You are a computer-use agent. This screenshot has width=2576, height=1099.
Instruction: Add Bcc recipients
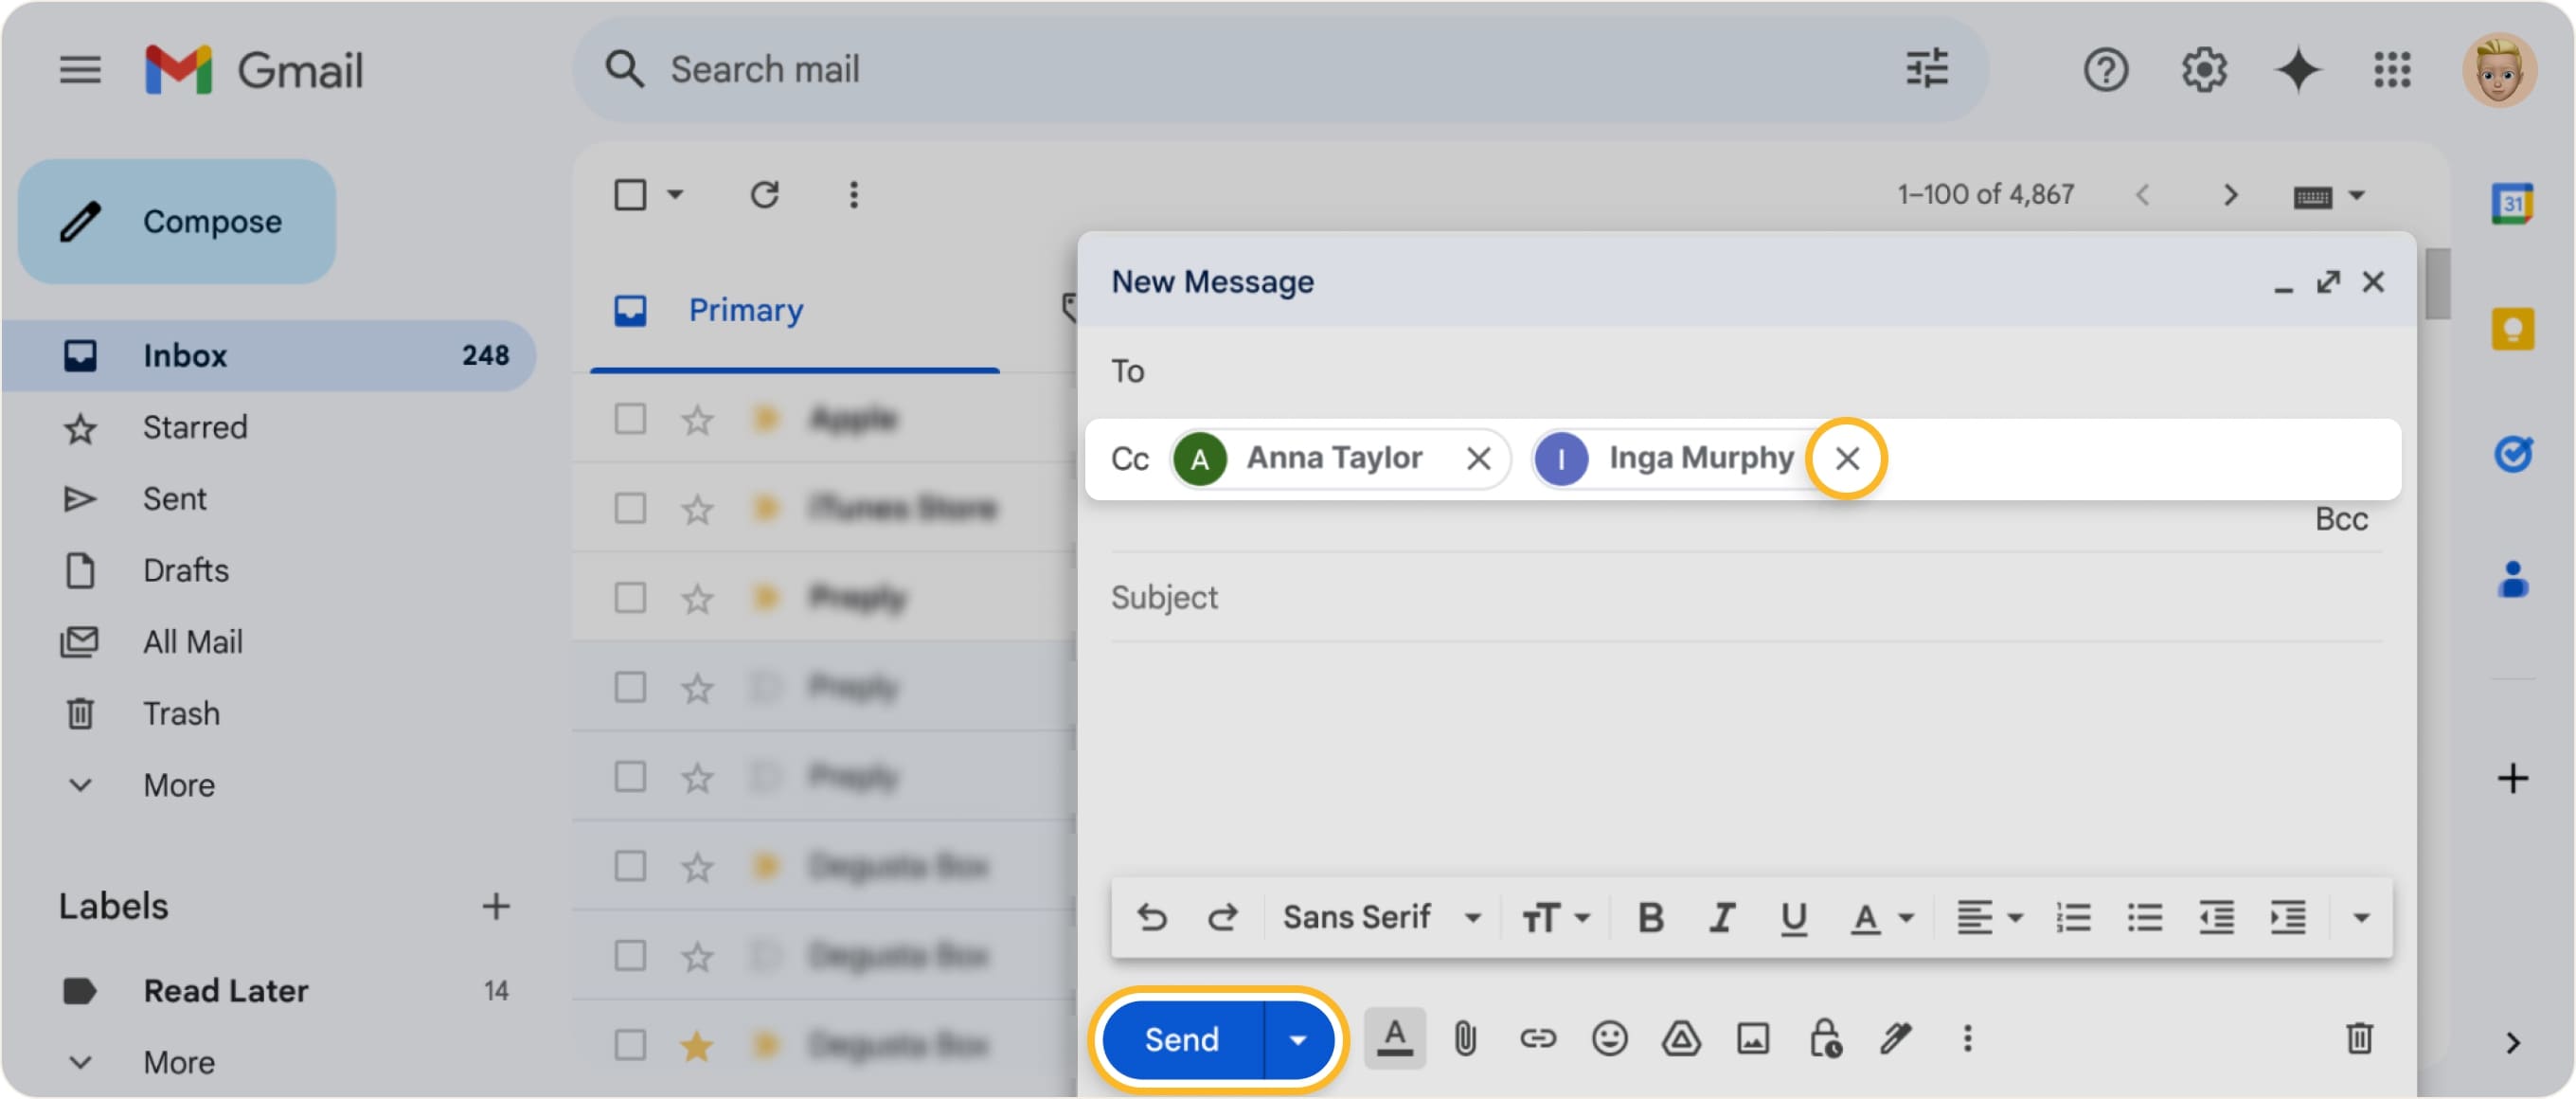tap(2342, 518)
